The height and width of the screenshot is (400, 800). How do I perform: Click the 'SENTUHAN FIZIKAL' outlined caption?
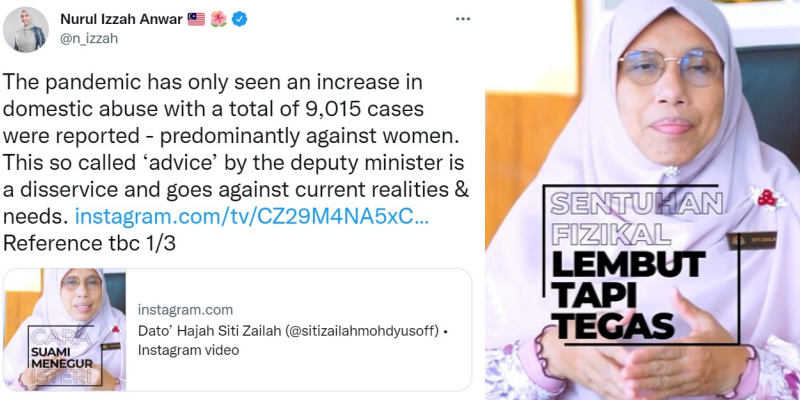[x=636, y=219]
